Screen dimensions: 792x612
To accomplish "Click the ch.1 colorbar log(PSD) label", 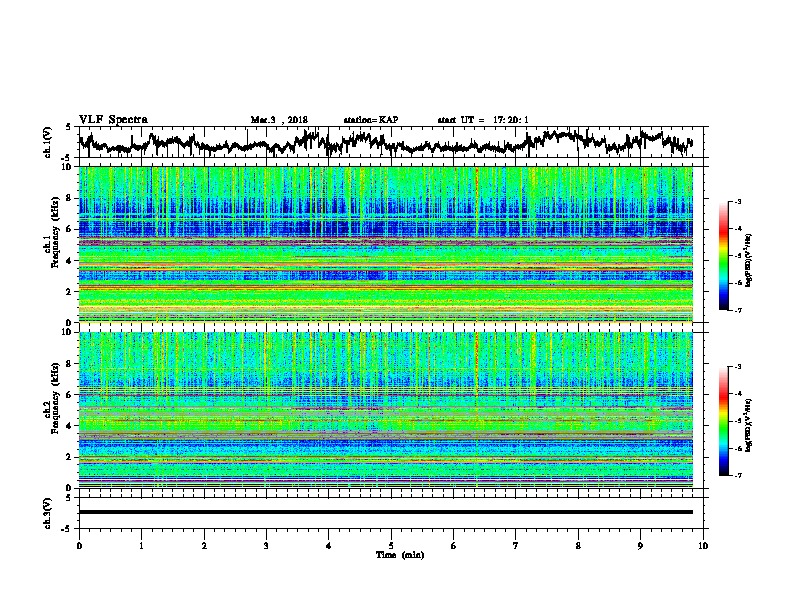I will (748, 260).
